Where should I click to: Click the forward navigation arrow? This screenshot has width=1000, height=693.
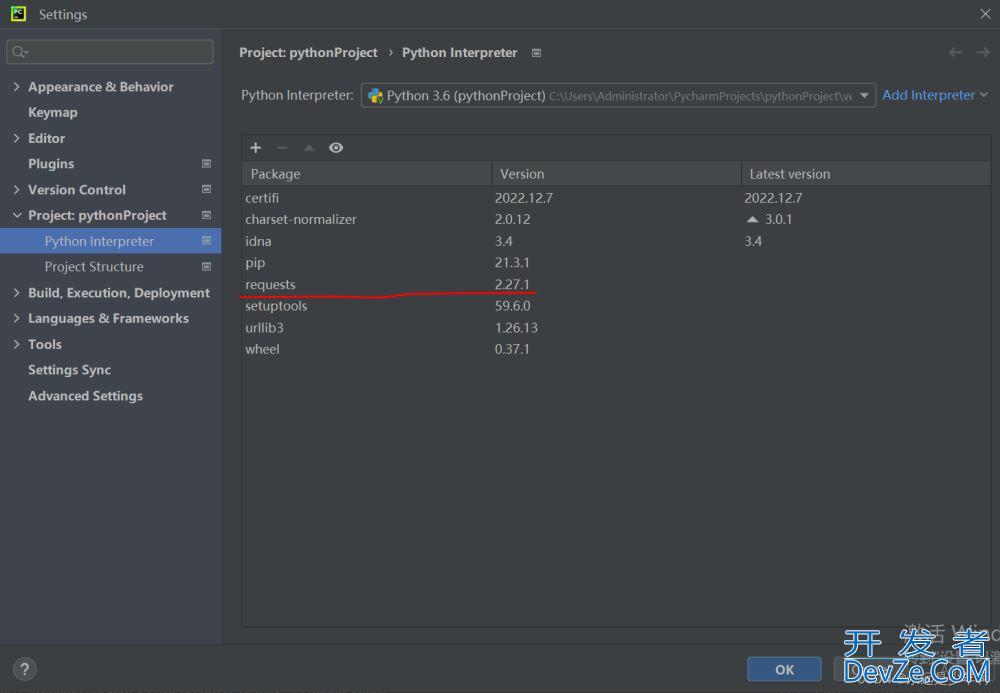(983, 52)
